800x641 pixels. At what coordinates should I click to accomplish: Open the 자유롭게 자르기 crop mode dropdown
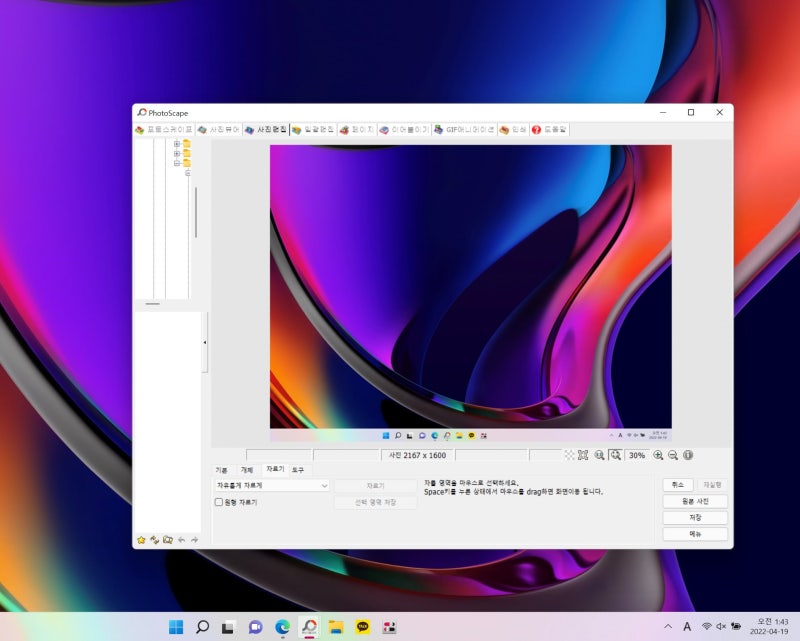(x=271, y=485)
